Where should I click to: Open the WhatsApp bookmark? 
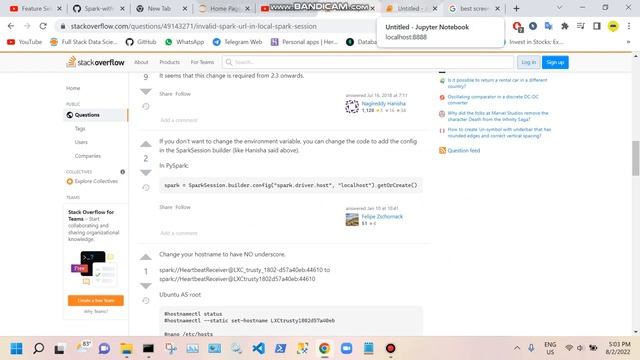tap(184, 42)
